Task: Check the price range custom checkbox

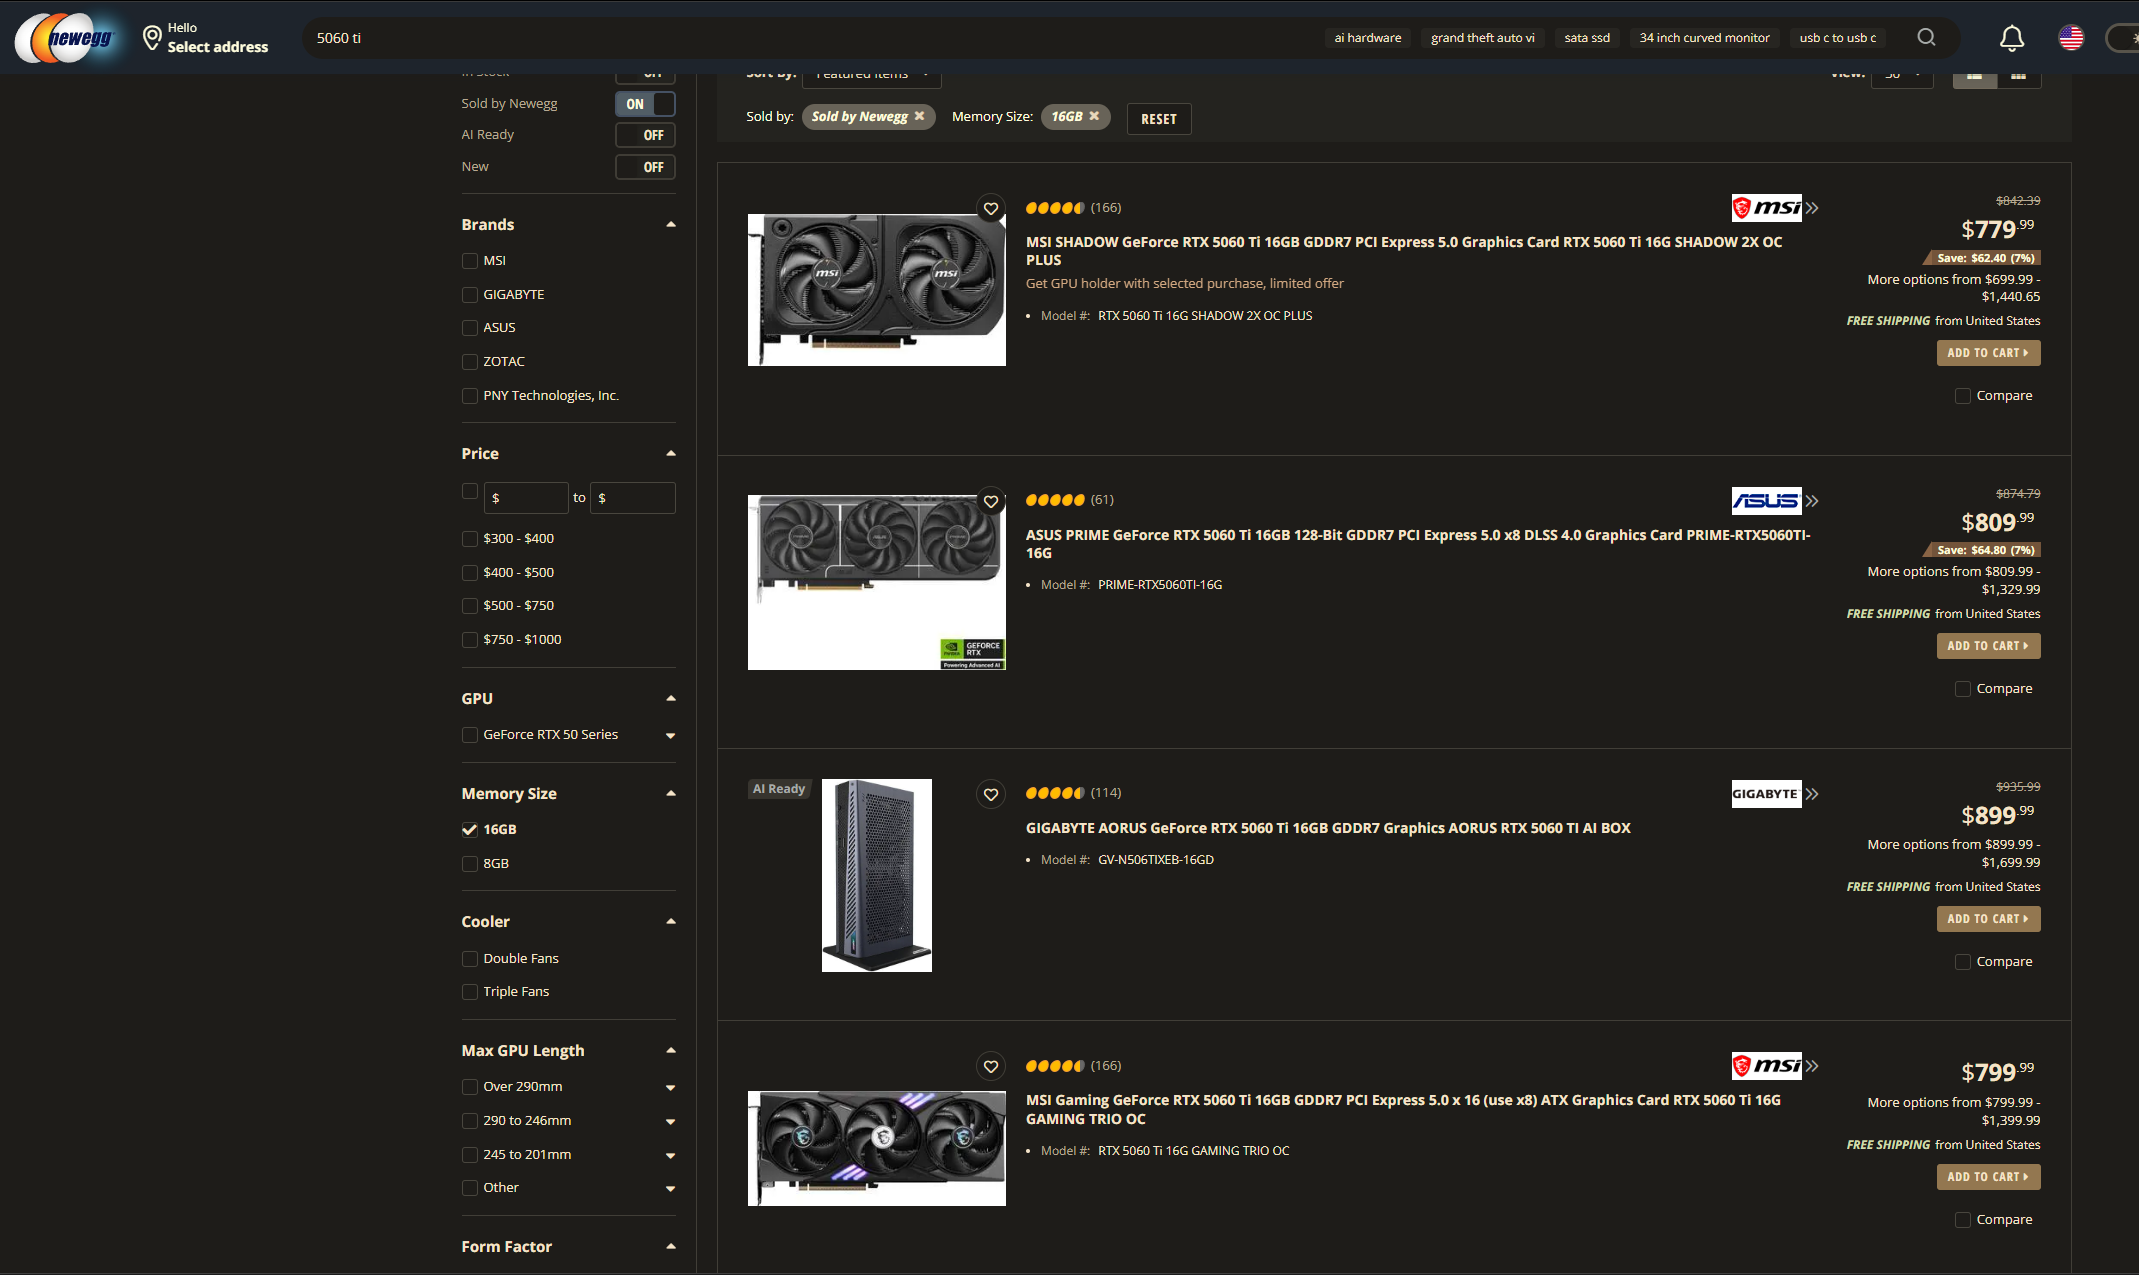Action: (x=470, y=491)
